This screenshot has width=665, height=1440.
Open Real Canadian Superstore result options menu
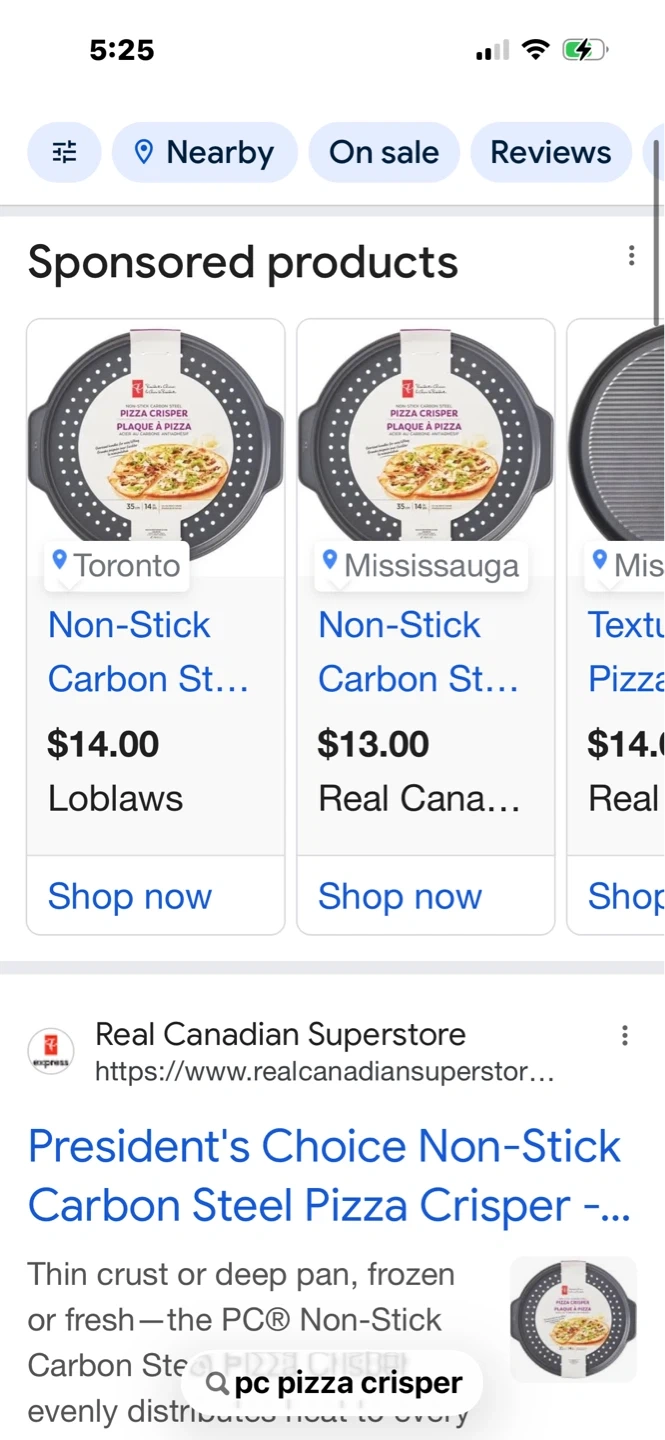[x=624, y=1035]
